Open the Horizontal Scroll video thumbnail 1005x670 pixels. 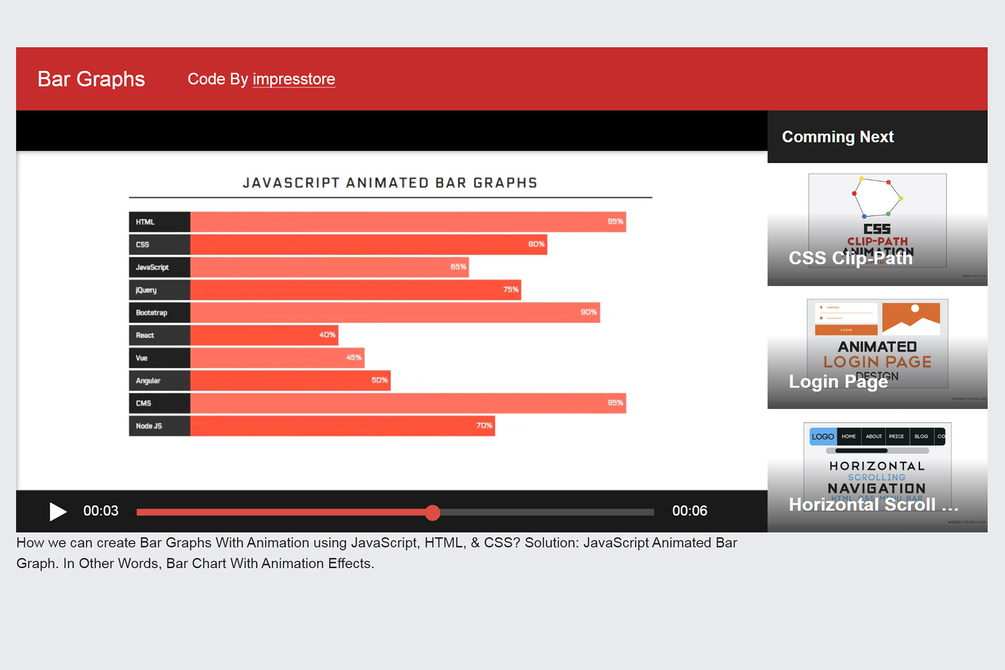pyautogui.click(x=877, y=471)
